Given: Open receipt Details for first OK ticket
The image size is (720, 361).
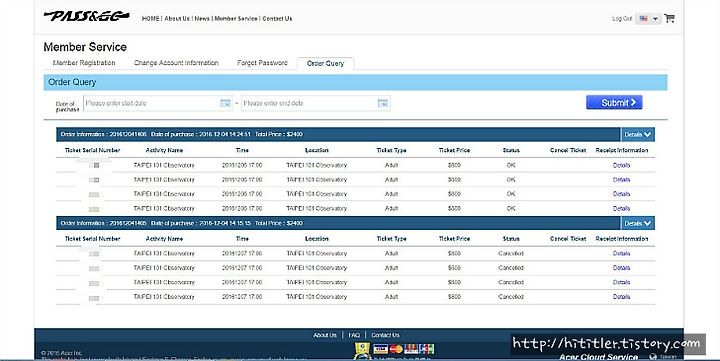Looking at the screenshot, I should tap(621, 165).
